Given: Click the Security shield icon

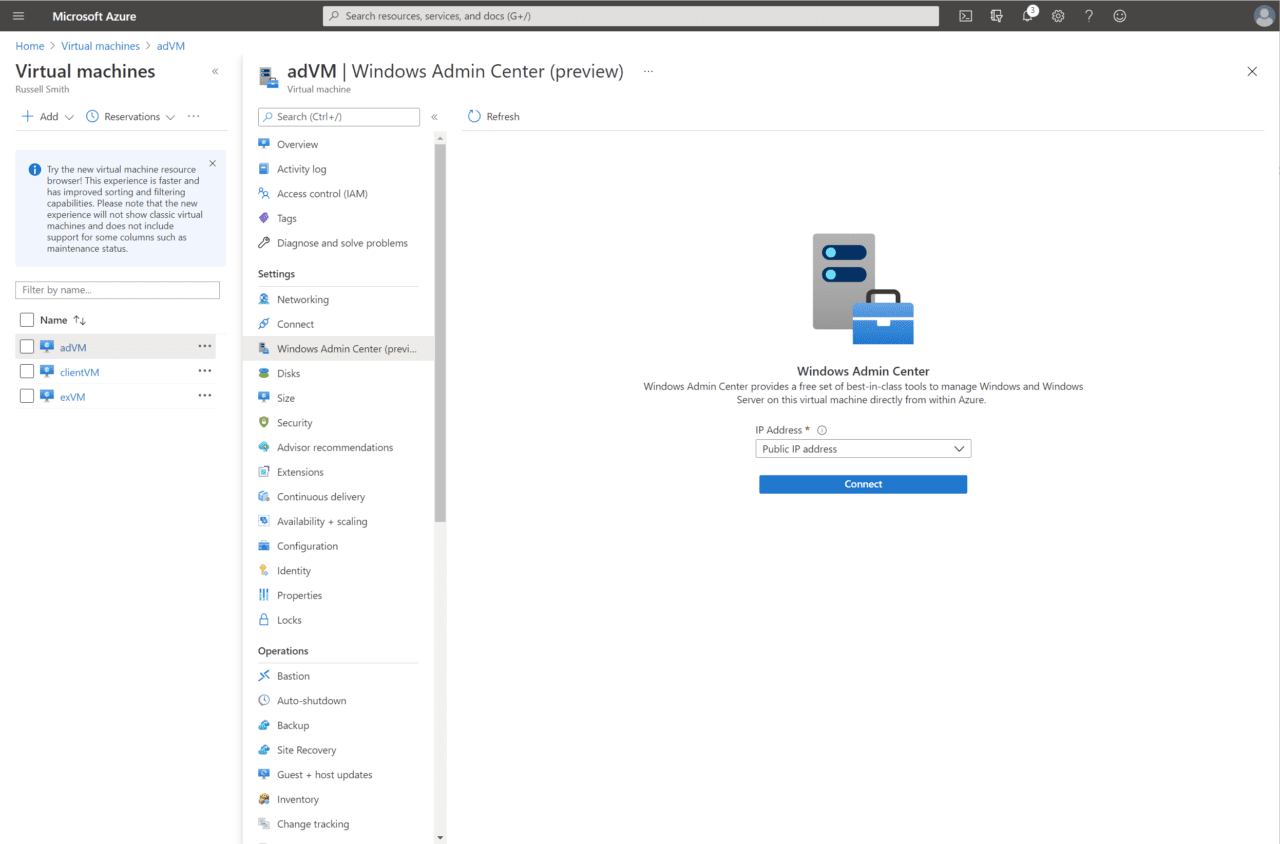Looking at the screenshot, I should pos(264,422).
